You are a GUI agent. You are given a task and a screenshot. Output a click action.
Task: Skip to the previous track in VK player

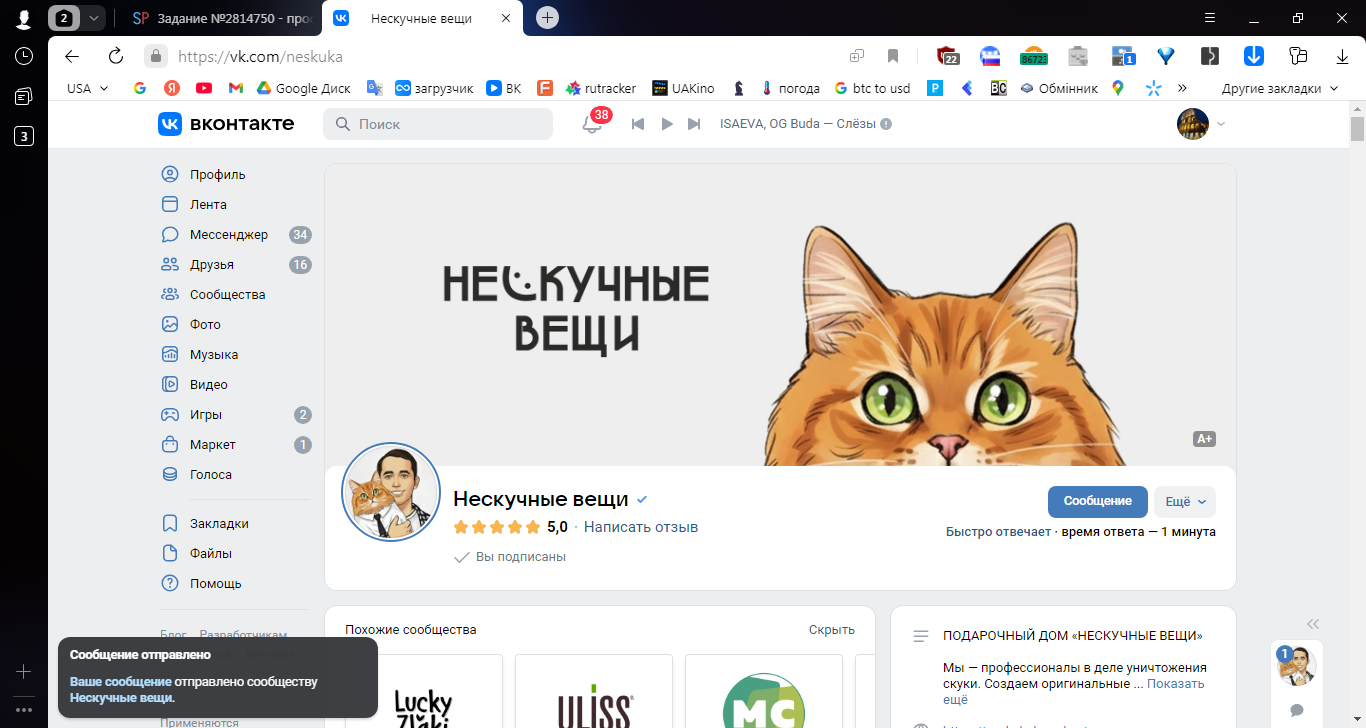pyautogui.click(x=637, y=124)
